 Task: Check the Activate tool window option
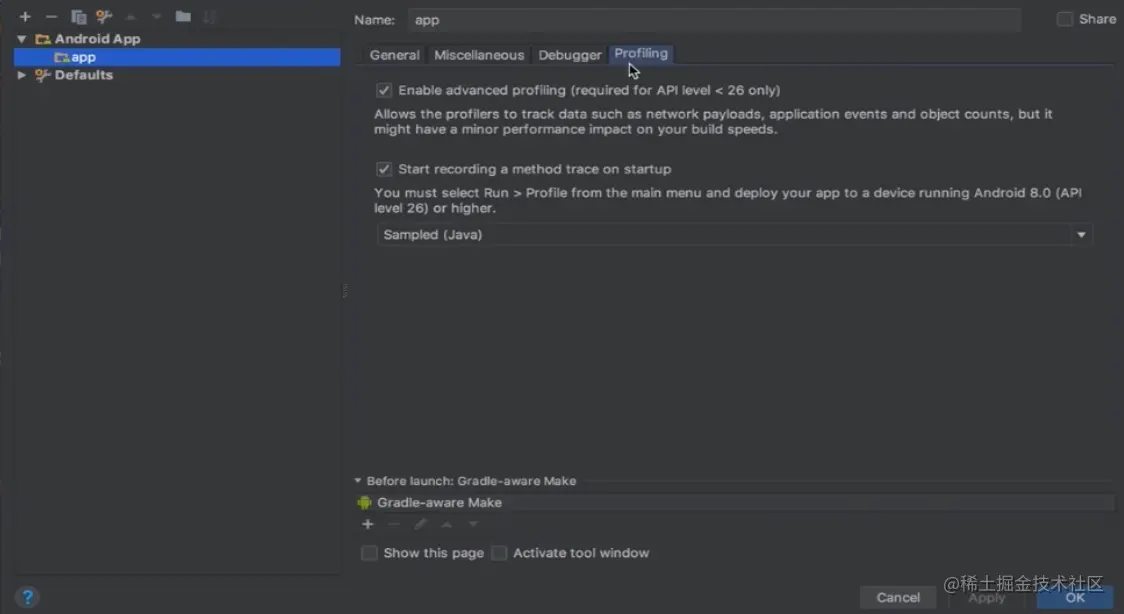500,552
